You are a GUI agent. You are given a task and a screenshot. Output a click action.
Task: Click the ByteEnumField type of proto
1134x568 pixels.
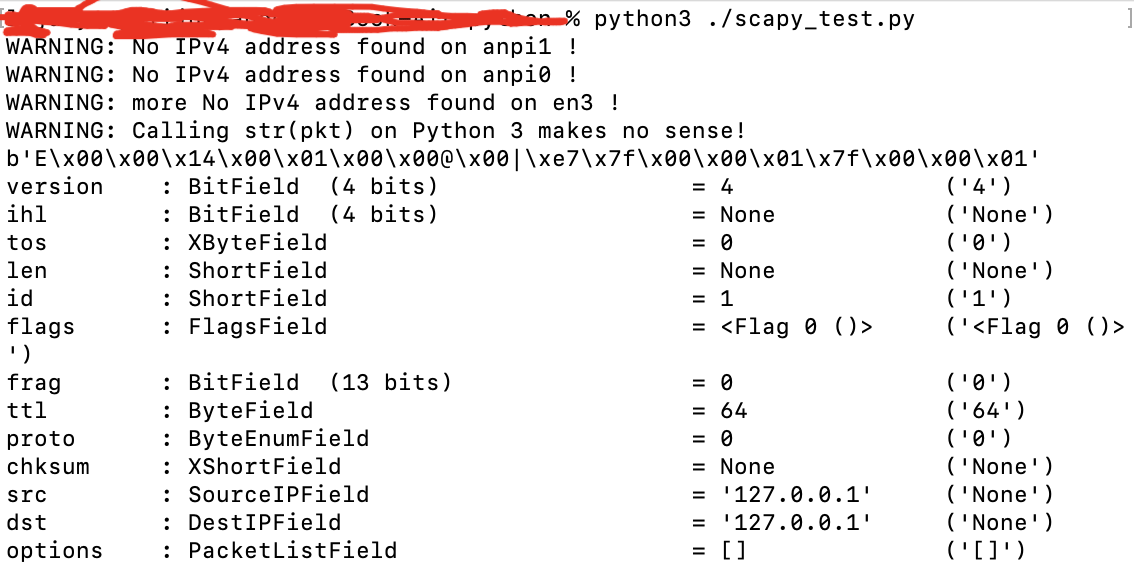pyautogui.click(x=278, y=438)
